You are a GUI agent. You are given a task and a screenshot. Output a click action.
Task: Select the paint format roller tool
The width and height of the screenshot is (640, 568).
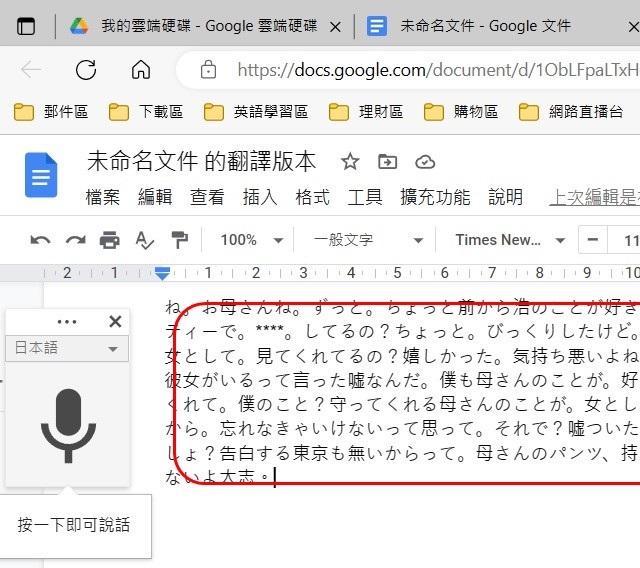pyautogui.click(x=179, y=240)
